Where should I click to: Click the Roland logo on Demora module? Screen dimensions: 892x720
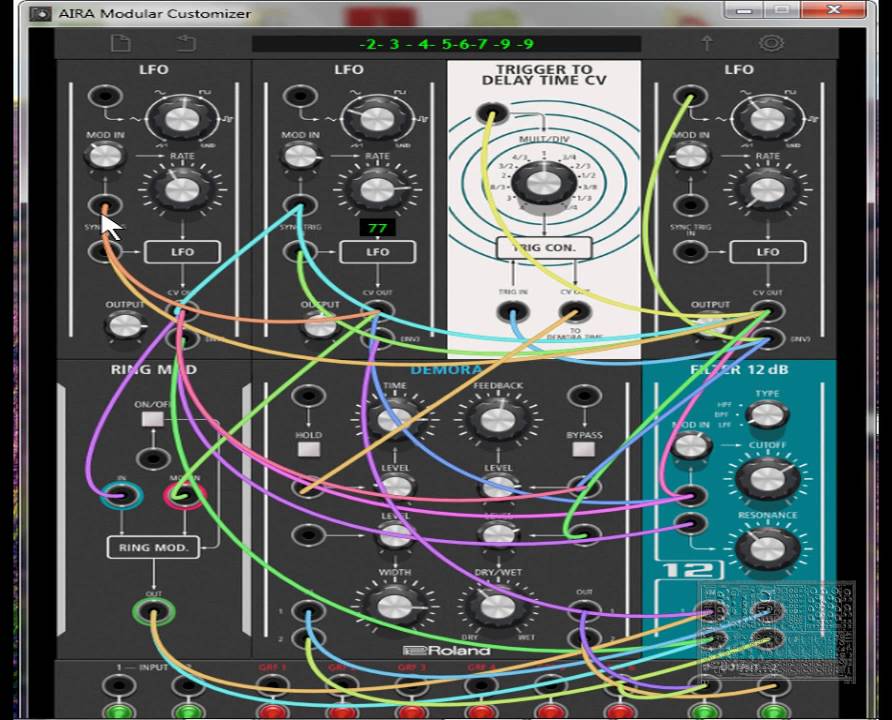[x=446, y=650]
